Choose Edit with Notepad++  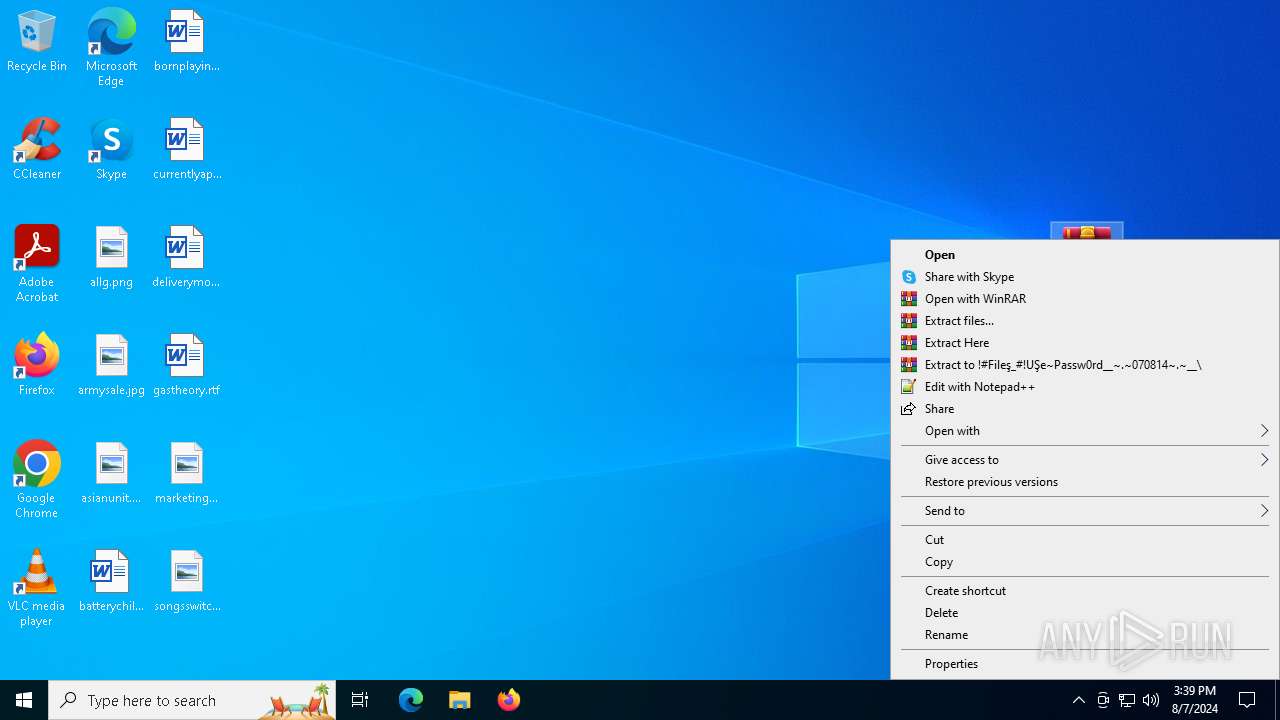click(x=1085, y=387)
